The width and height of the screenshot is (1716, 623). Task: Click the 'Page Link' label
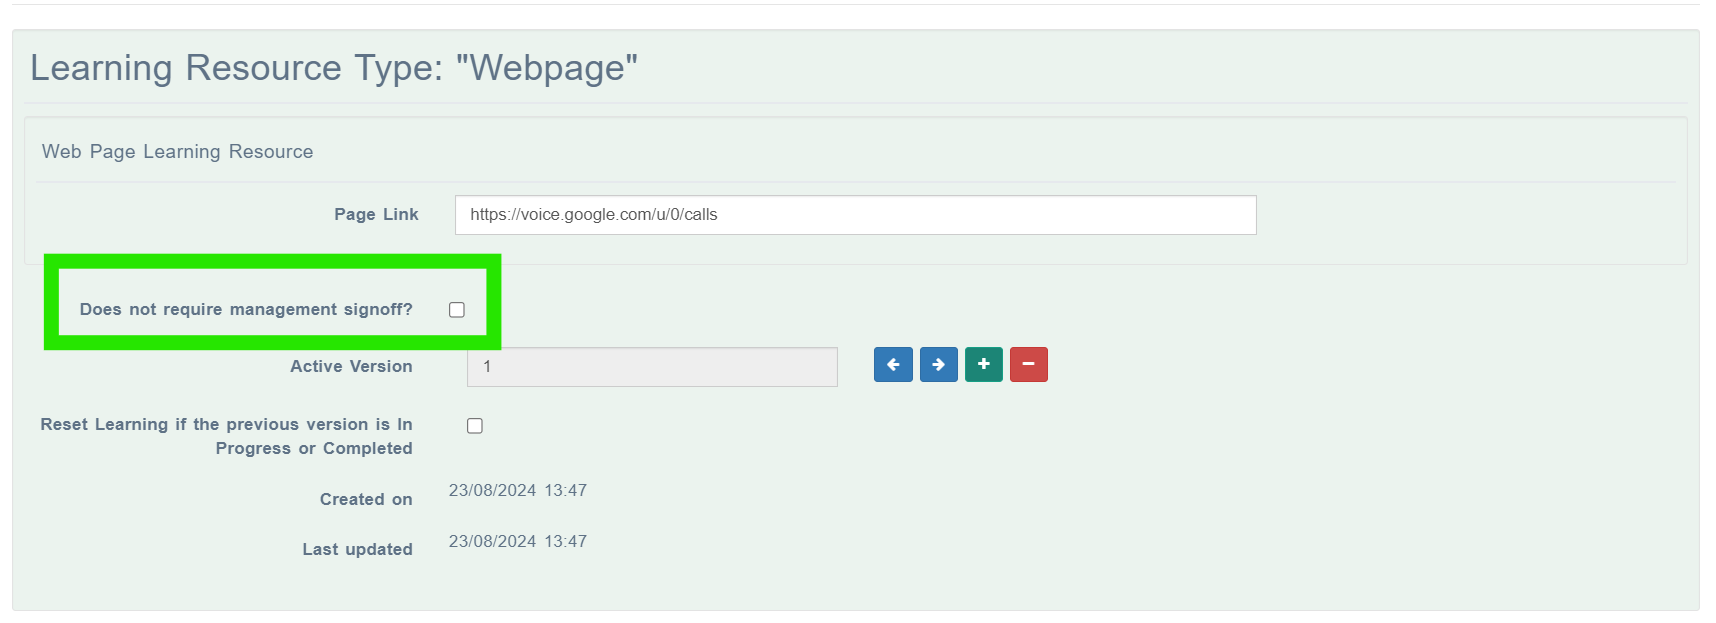coord(376,214)
